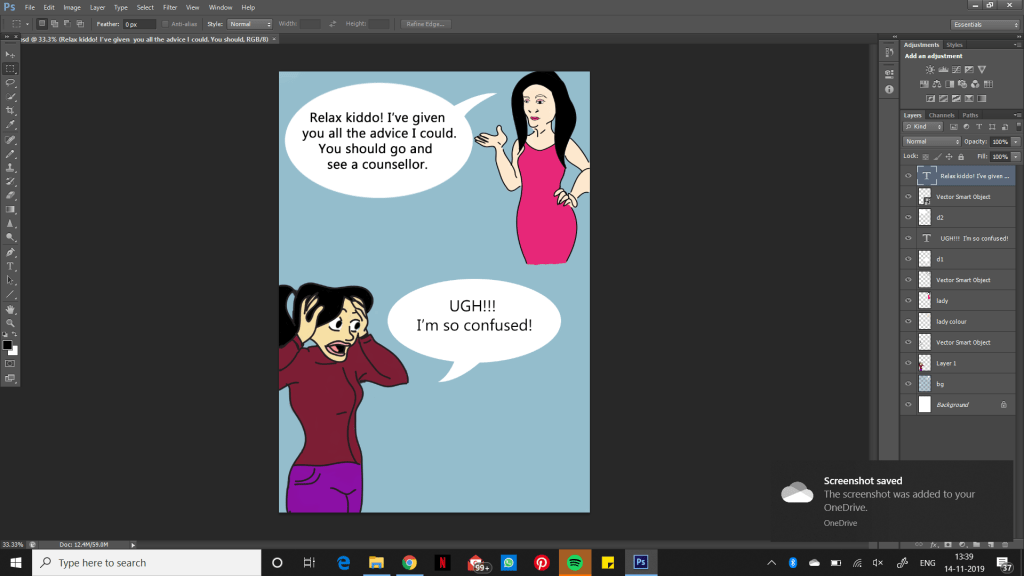Expand the Essentials workspace dropdown
The width and height of the screenshot is (1024, 576).
(984, 23)
